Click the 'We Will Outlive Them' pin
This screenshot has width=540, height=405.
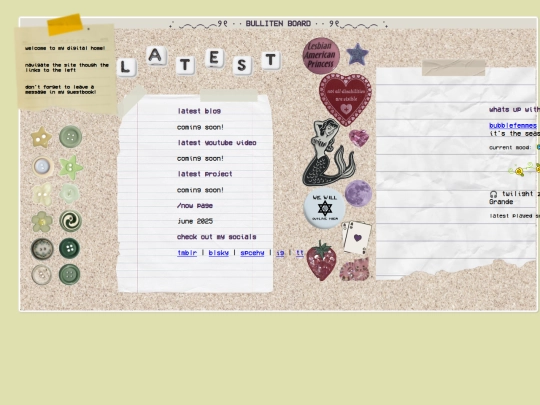(324, 208)
